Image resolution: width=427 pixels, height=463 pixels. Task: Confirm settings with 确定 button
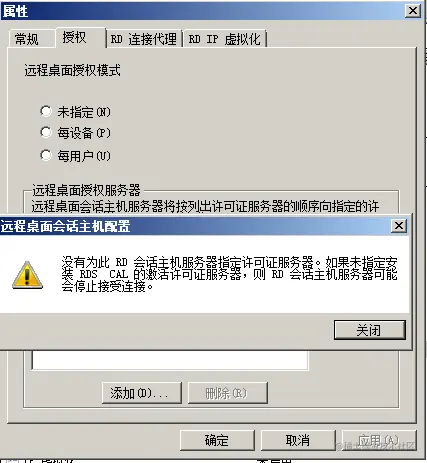tap(217, 440)
